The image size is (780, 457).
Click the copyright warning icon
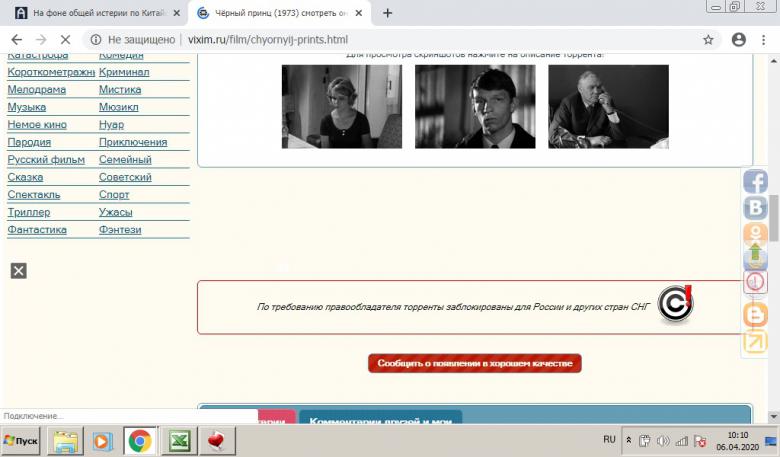coord(675,304)
